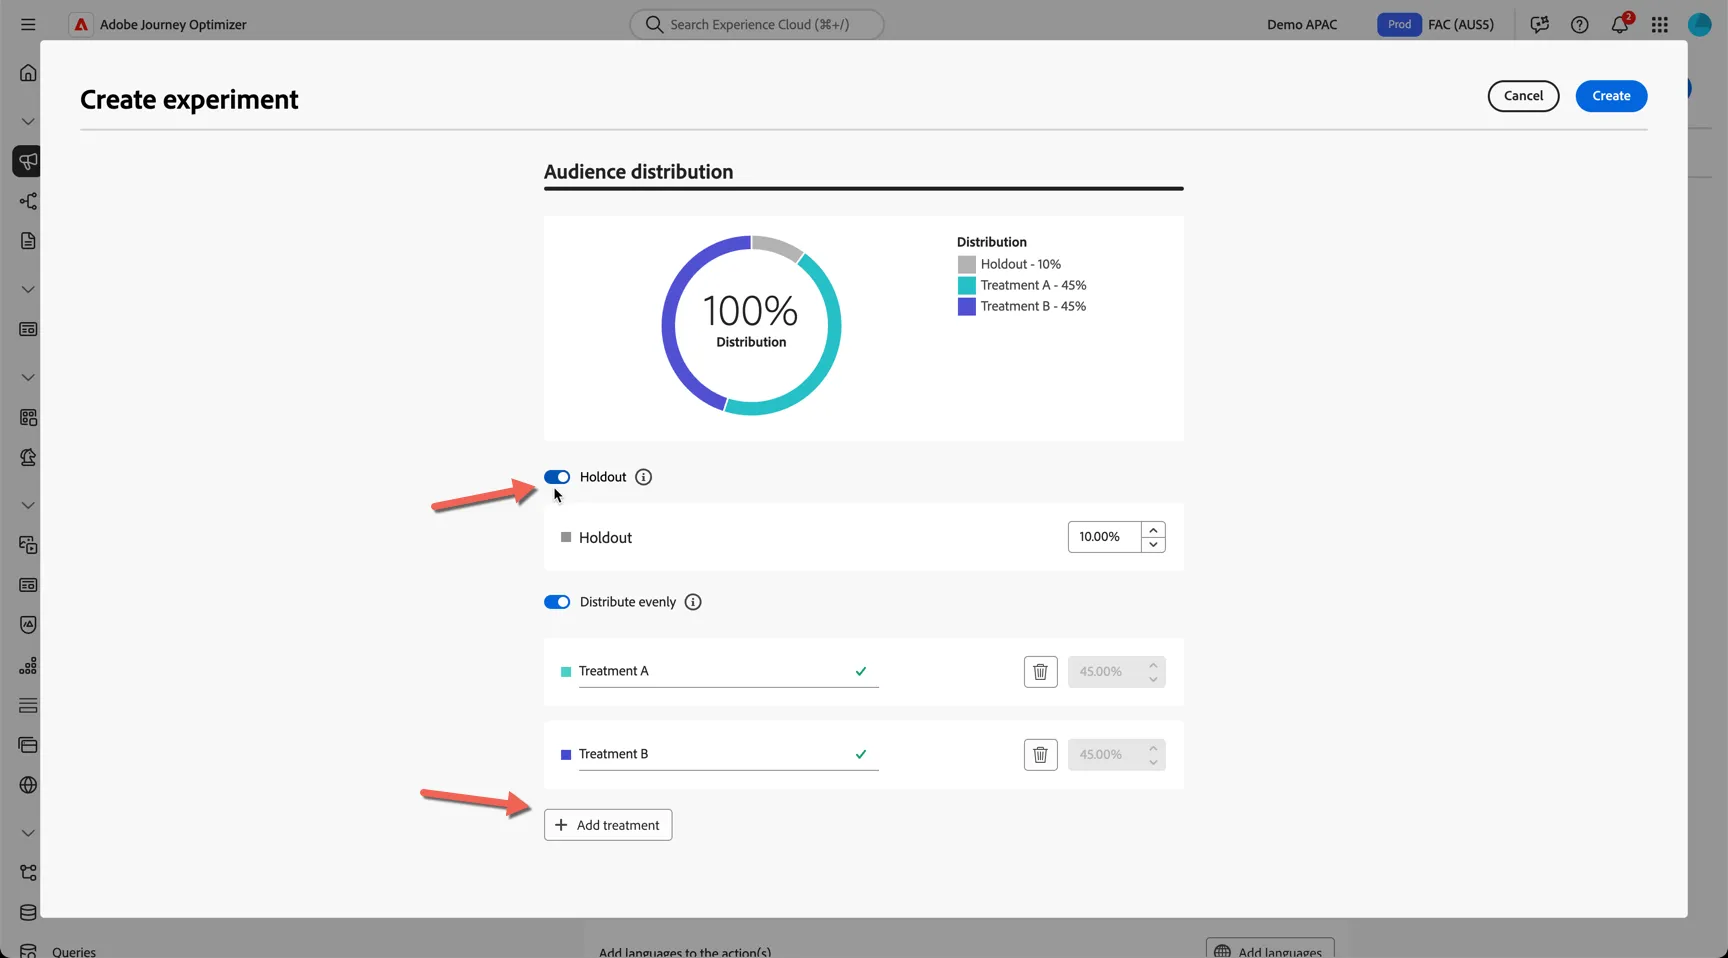
Task: Edit the Treatment A name field
Action: click(728, 671)
